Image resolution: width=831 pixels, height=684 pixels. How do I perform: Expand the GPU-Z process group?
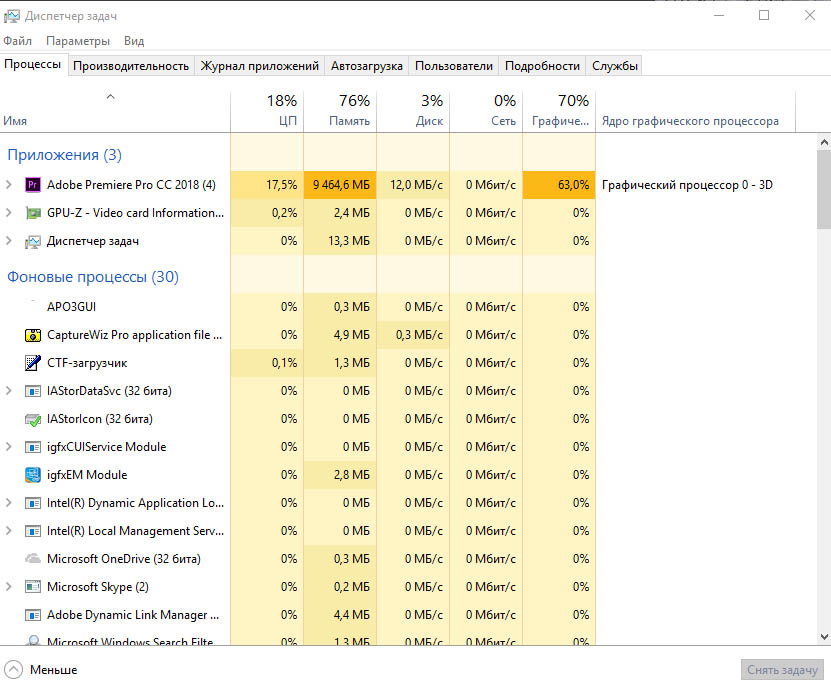(8, 213)
